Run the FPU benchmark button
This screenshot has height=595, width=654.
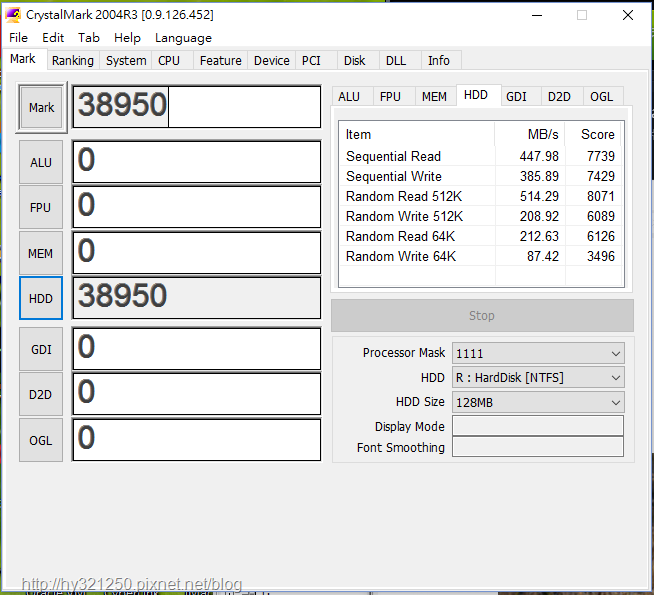point(41,207)
